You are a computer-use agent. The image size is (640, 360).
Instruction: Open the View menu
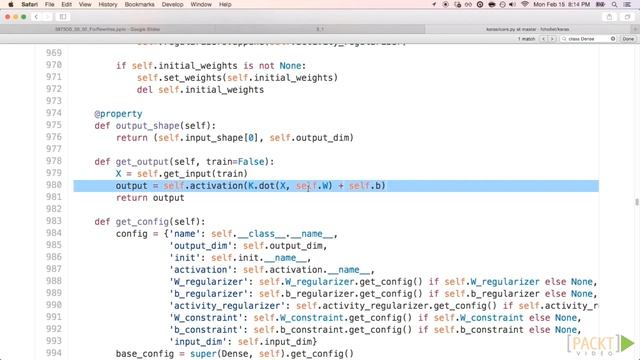(x=85, y=4)
